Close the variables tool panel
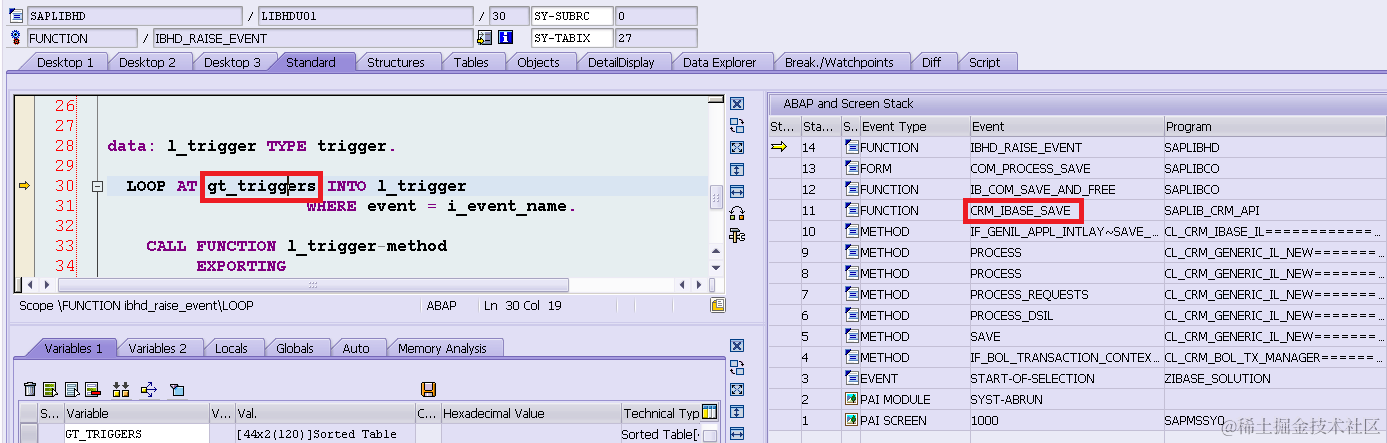Viewport: 1387px width, 443px height. click(737, 346)
